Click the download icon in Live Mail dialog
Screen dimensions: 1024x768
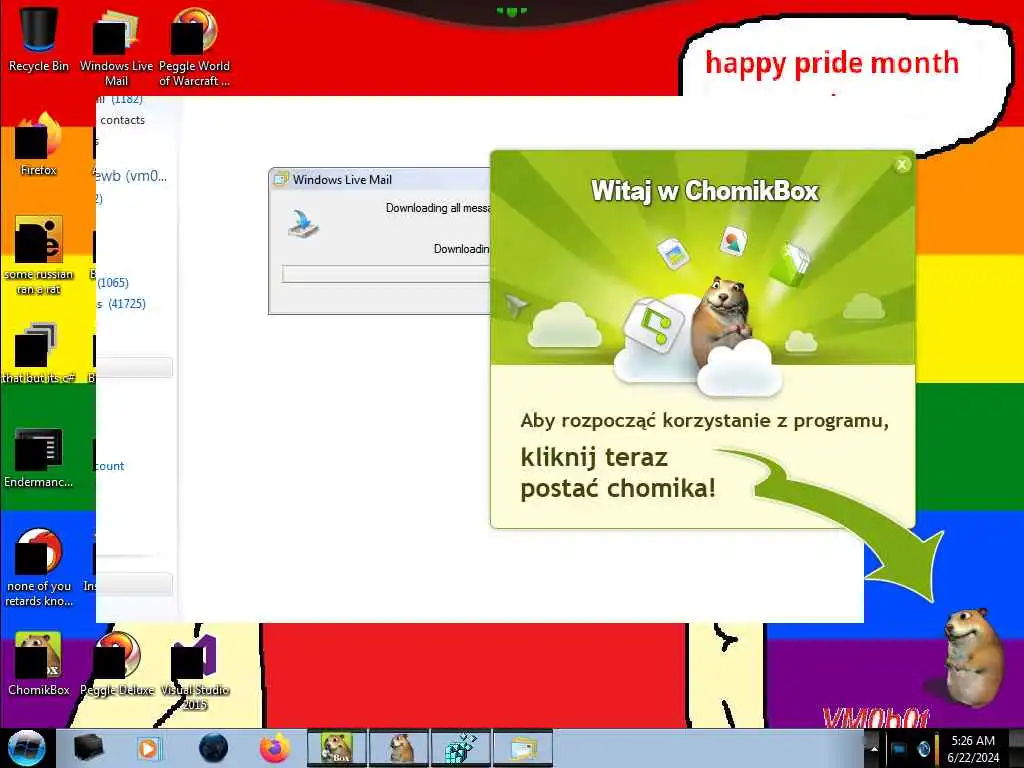(x=303, y=224)
